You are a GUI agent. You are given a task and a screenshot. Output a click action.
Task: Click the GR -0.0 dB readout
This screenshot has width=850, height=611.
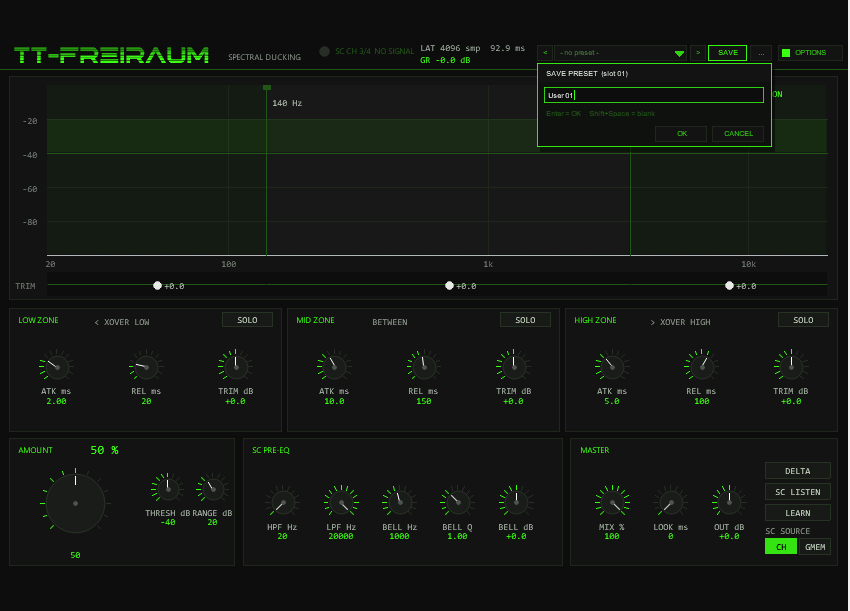coord(445,60)
